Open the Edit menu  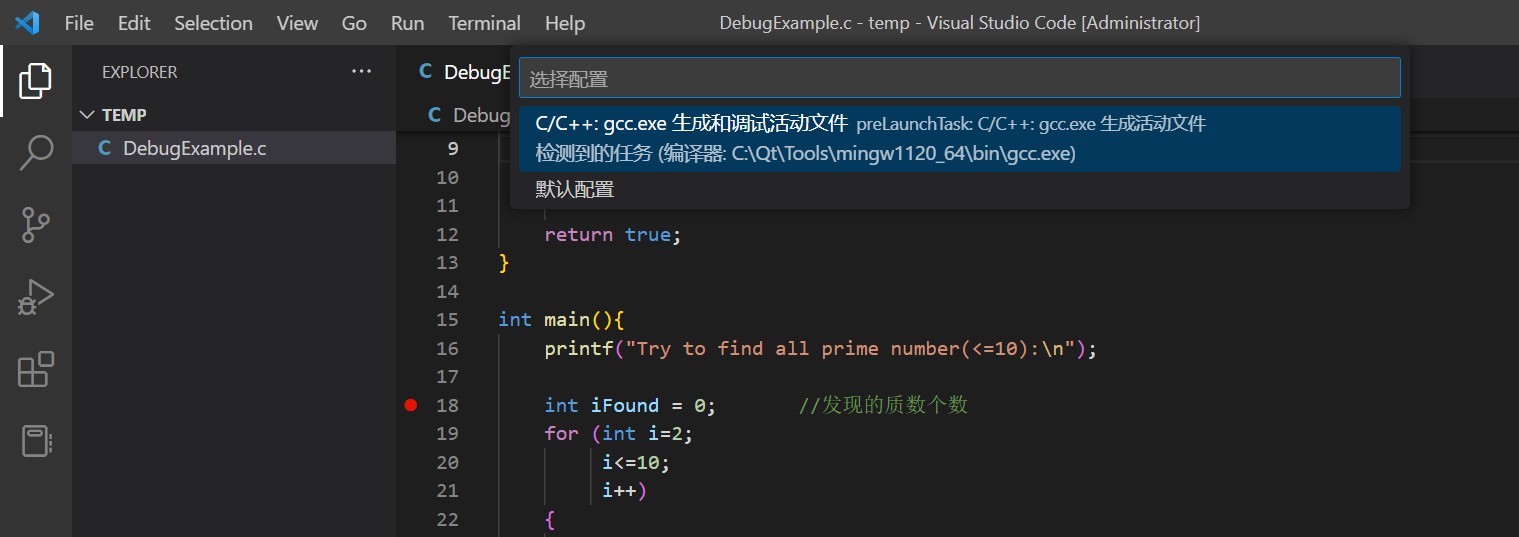click(x=134, y=22)
